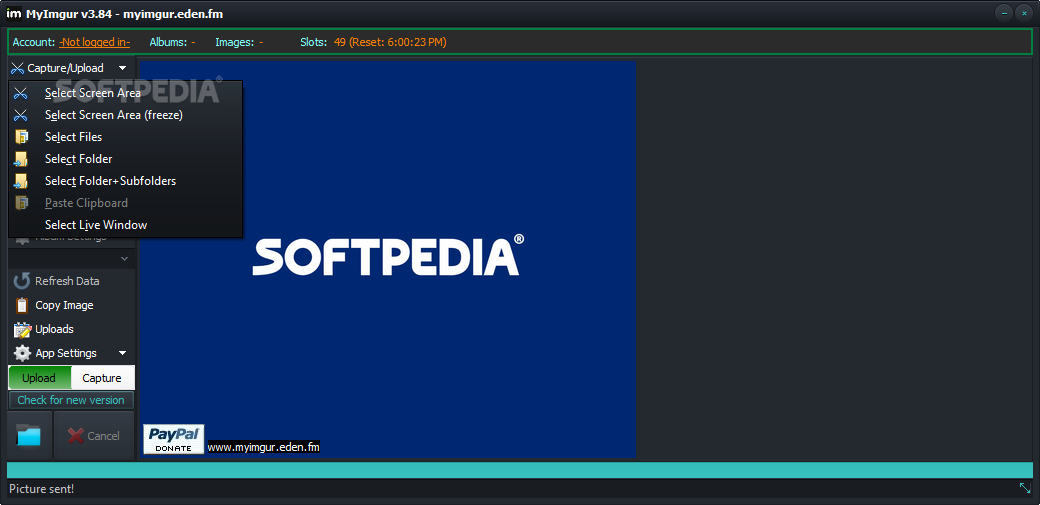This screenshot has width=1040, height=505.
Task: Choose Select Folder+Subfolders menu entry
Action: (x=125, y=180)
